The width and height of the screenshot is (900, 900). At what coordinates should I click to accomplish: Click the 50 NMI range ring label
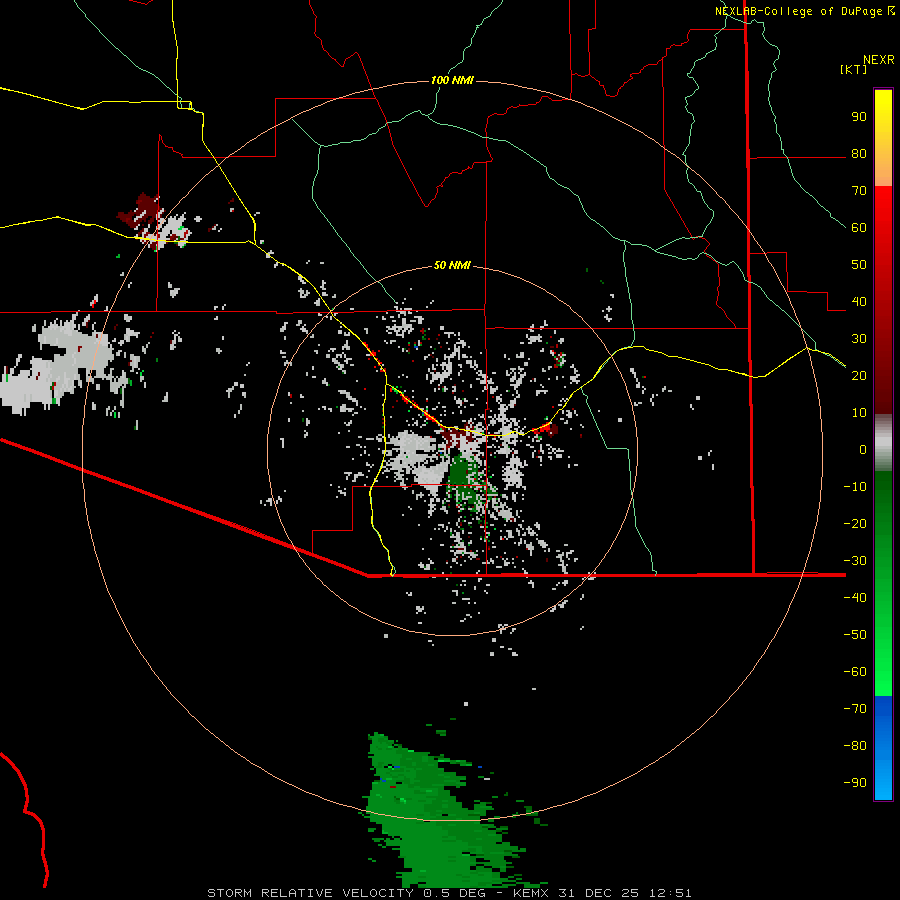coord(452,265)
